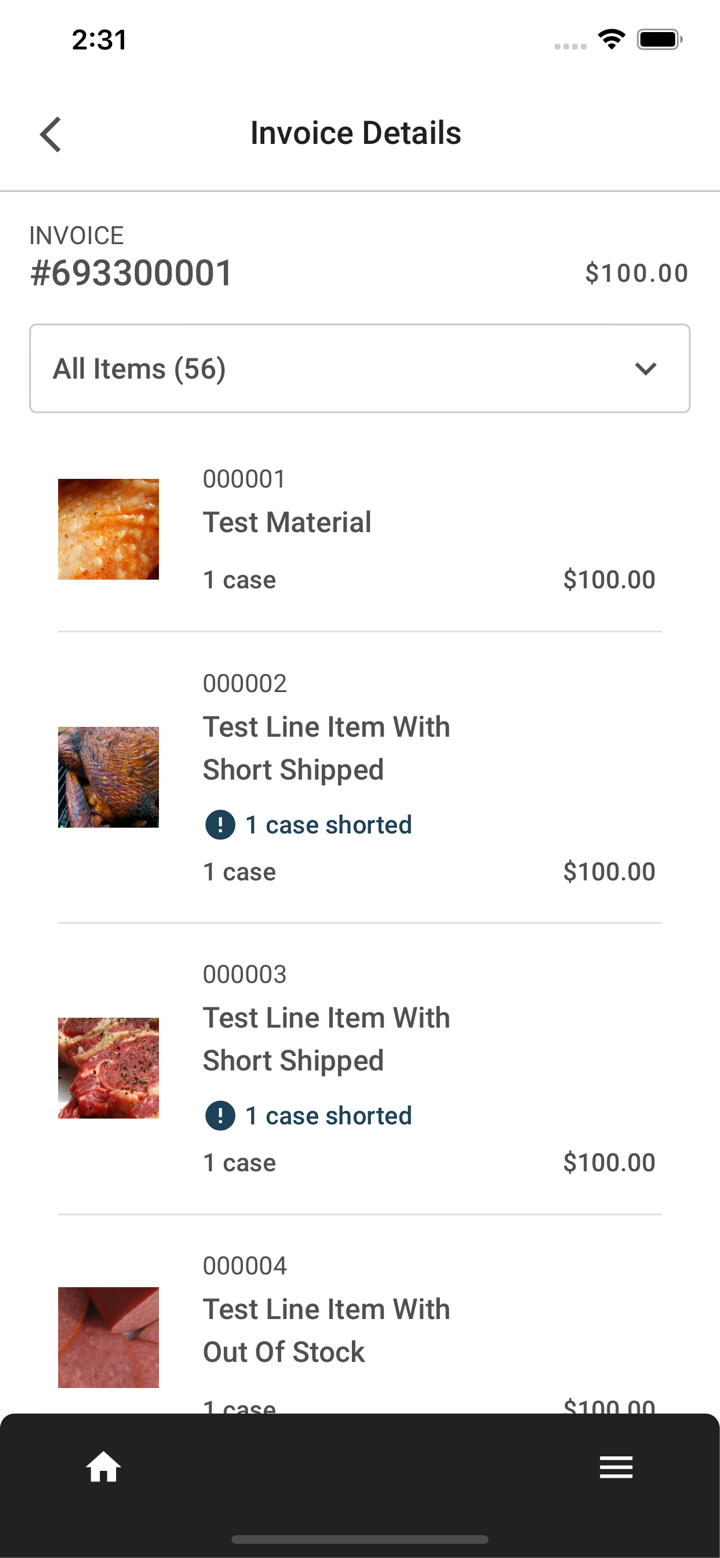720x1558 pixels.
Task: Tap alert icon on item 000003
Action: pyautogui.click(x=220, y=1116)
